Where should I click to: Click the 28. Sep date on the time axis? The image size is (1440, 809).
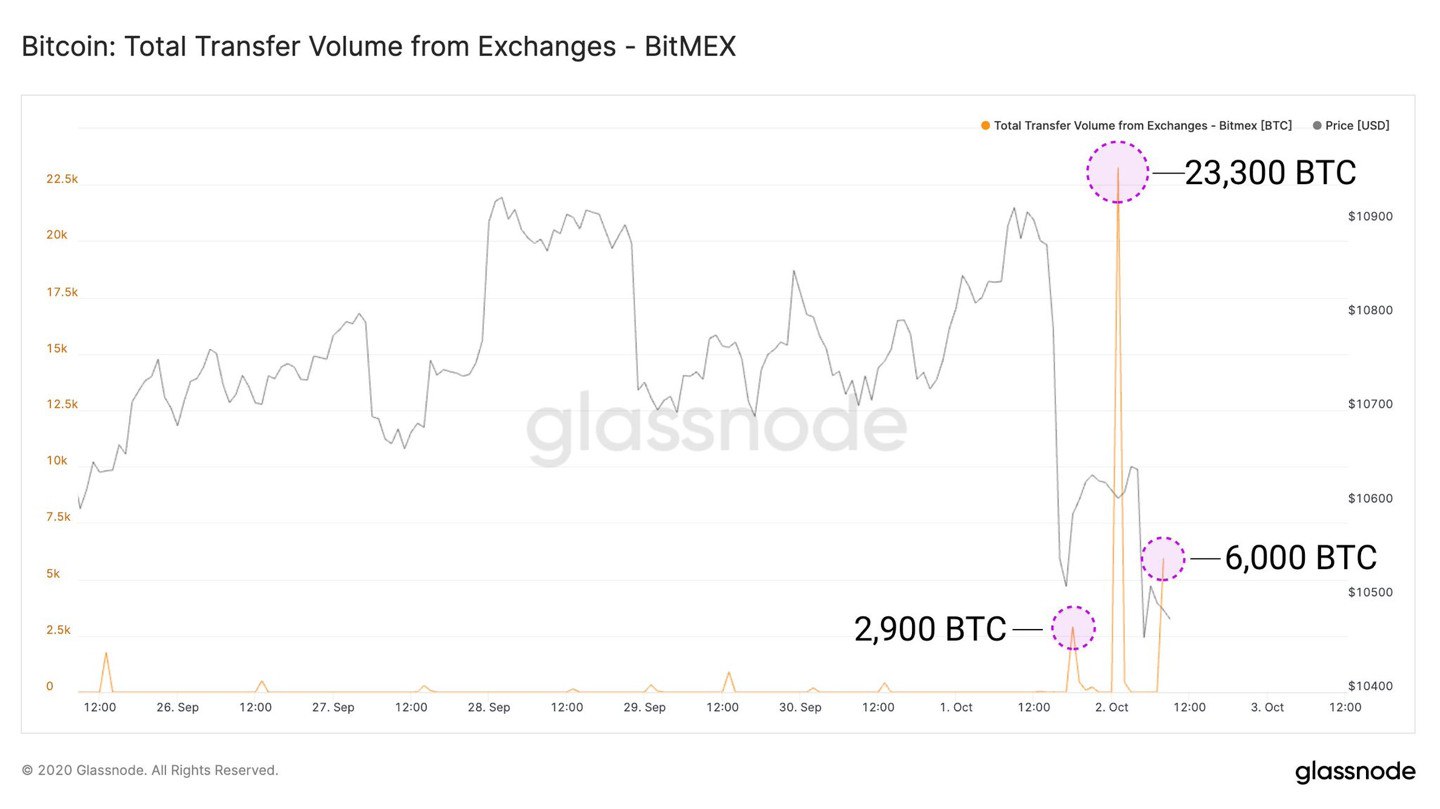click(x=489, y=707)
